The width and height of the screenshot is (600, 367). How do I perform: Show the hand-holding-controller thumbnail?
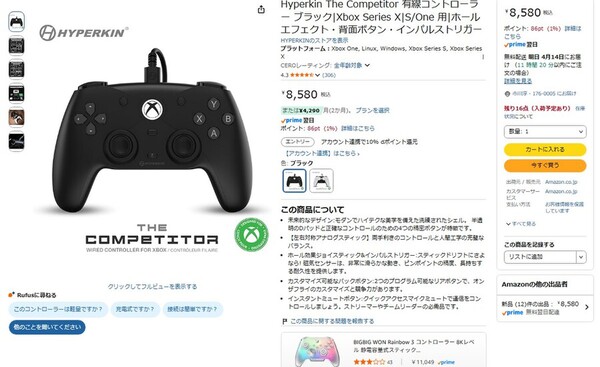16,117
